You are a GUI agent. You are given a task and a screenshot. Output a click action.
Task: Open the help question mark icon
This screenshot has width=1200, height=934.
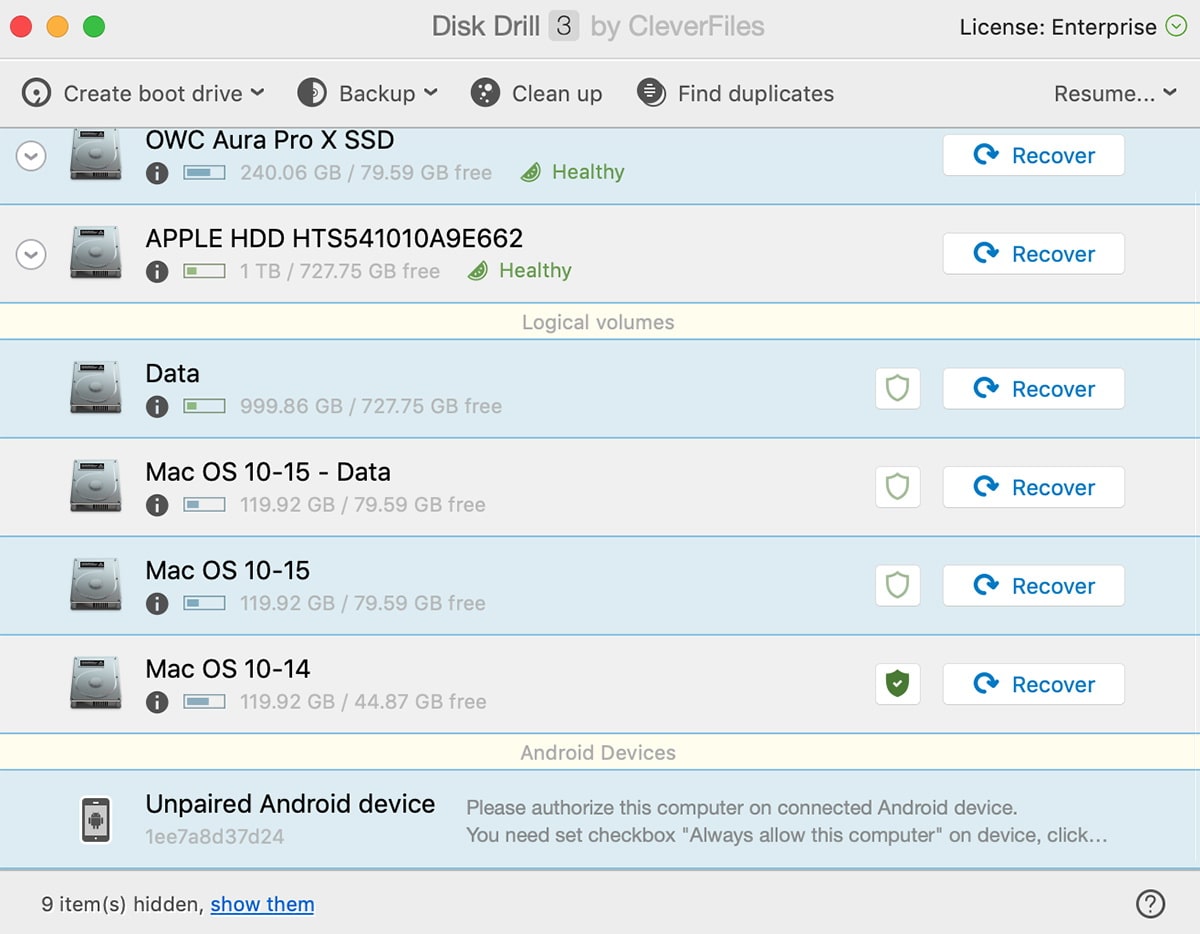click(1151, 904)
